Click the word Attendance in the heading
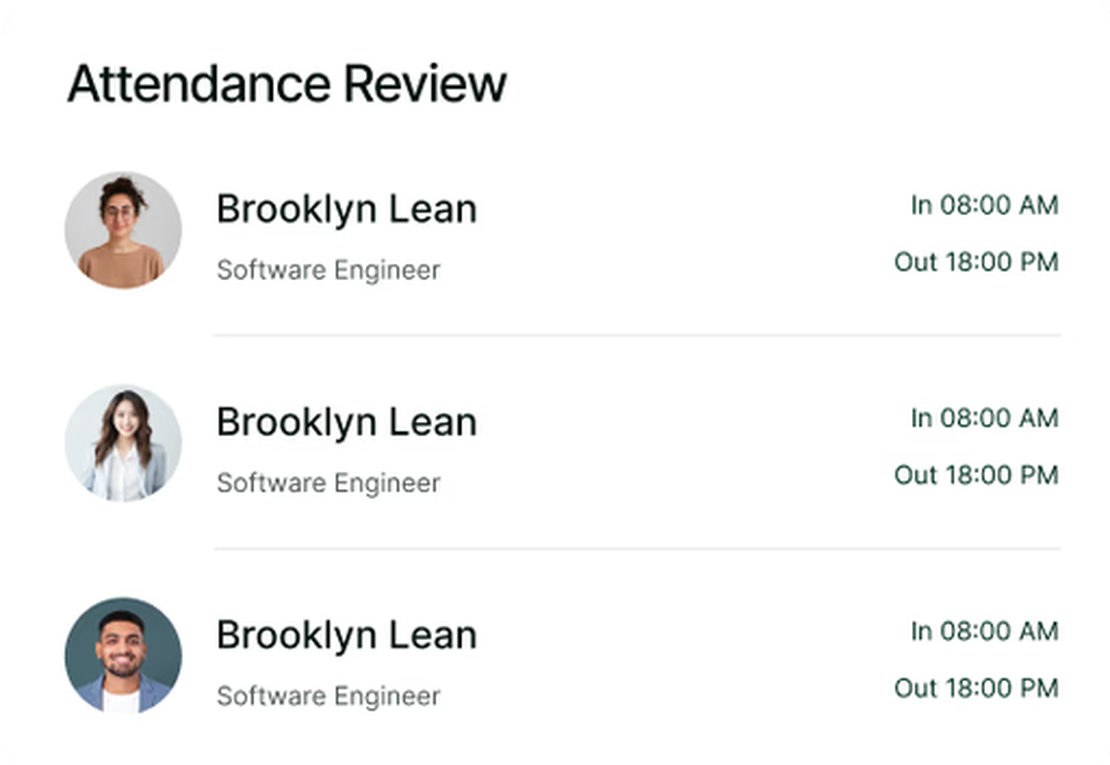The image size is (1110, 765). 199,84
